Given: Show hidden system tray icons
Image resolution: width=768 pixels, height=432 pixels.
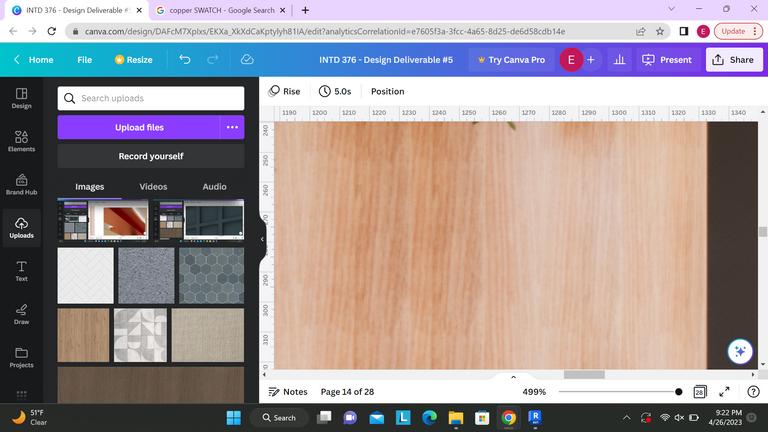Looking at the screenshot, I should coord(626,418).
